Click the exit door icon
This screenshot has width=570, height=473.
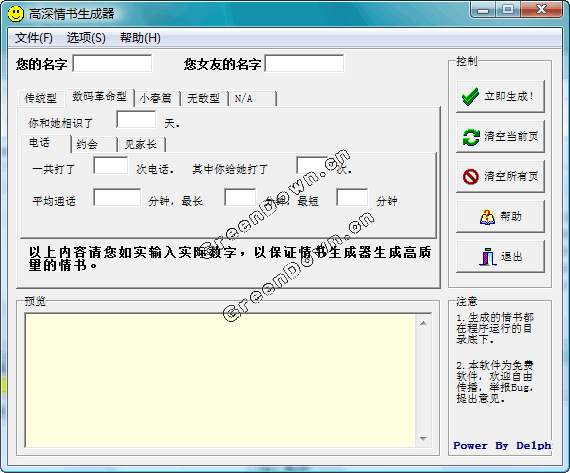(x=488, y=257)
